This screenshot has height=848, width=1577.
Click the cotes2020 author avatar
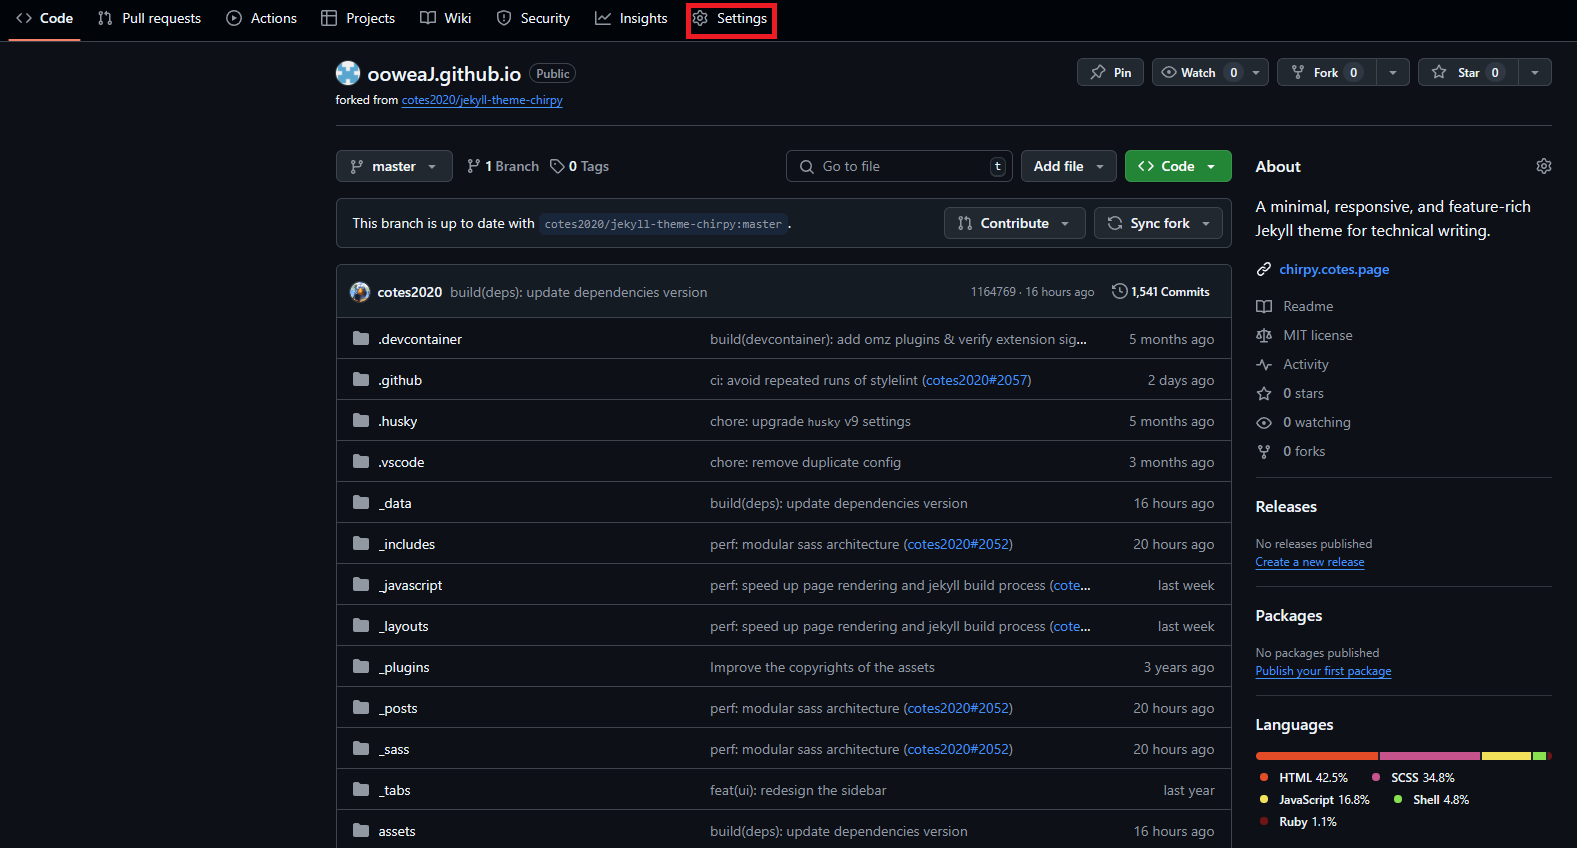(x=360, y=292)
